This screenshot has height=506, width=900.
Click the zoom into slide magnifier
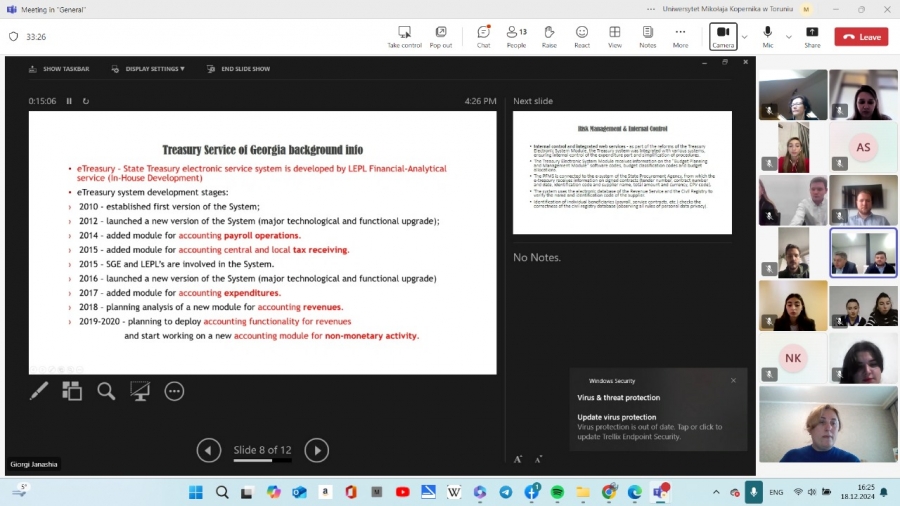pos(106,391)
